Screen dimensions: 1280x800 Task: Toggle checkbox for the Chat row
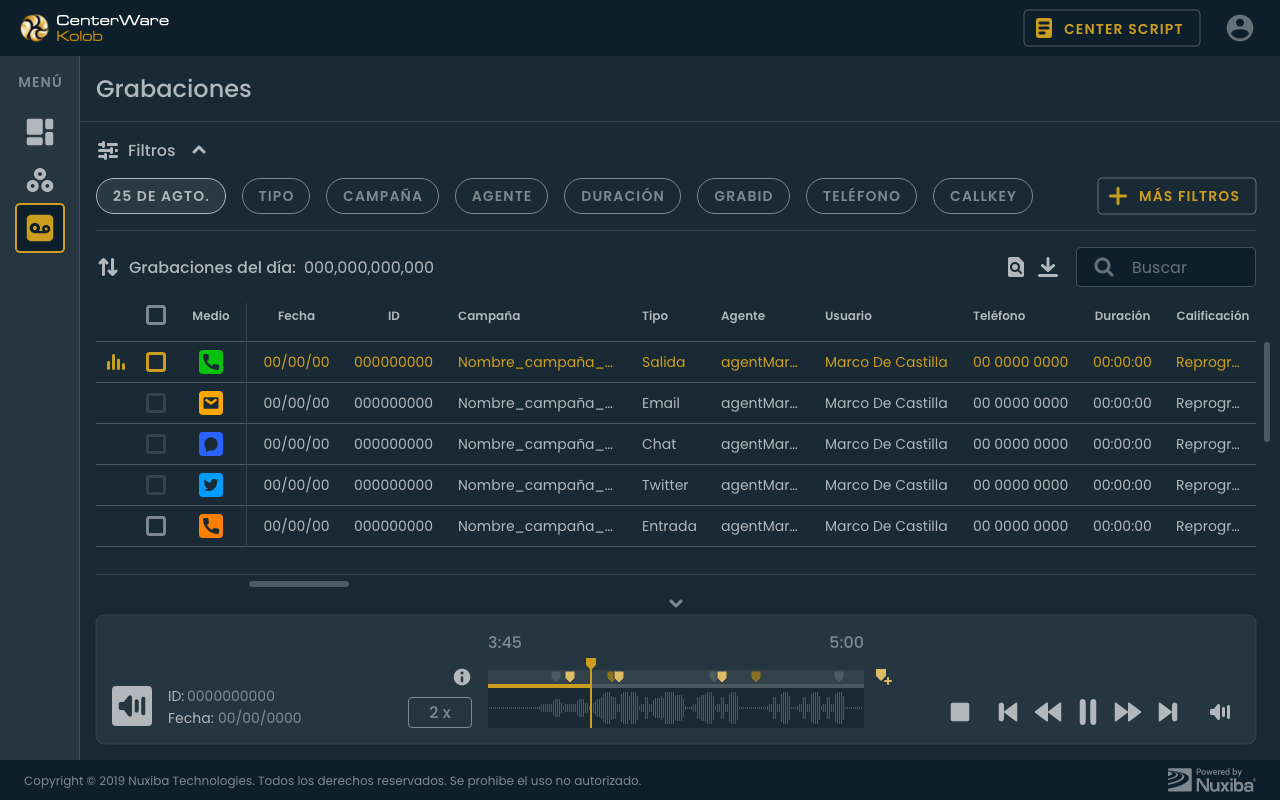pyautogui.click(x=156, y=444)
